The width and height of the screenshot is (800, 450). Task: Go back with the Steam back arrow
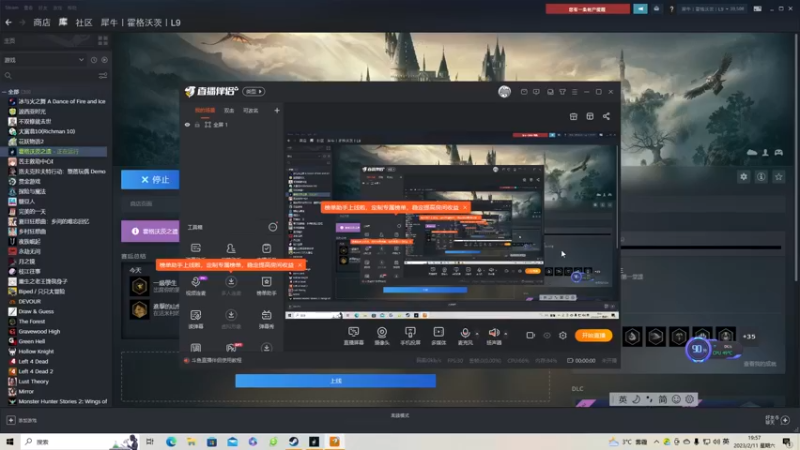(x=9, y=22)
